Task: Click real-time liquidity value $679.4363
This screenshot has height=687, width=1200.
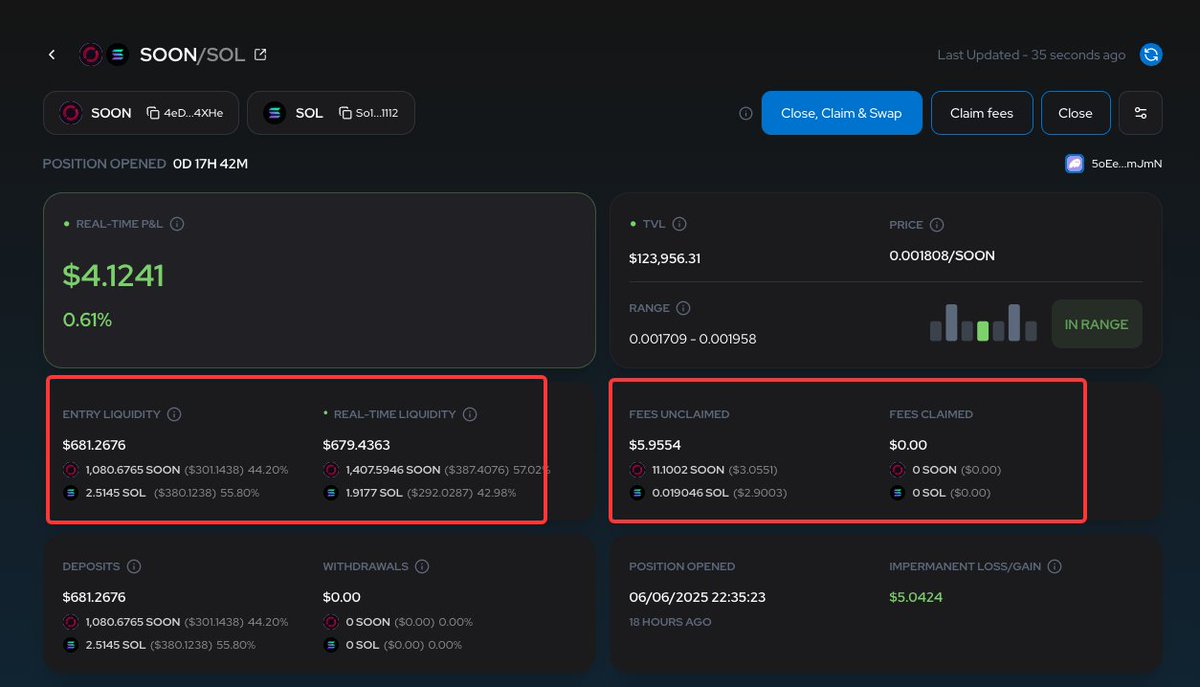Action: coord(356,445)
